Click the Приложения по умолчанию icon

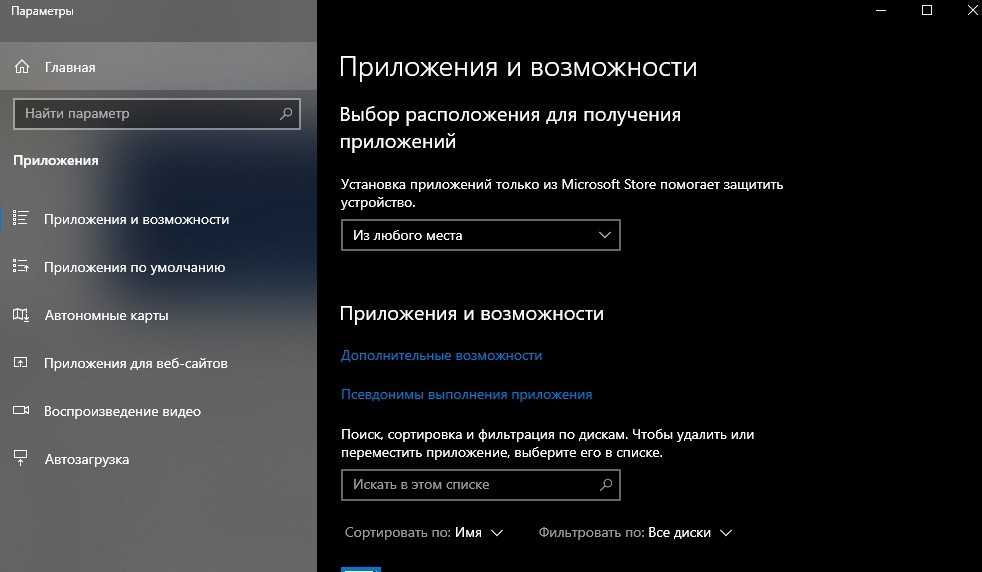pos(21,267)
